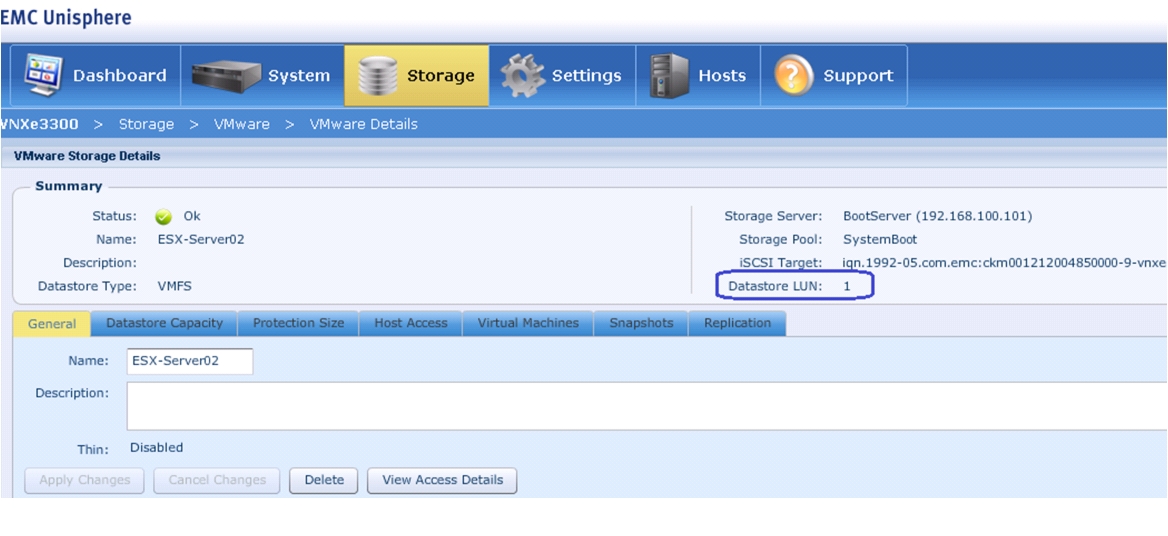
Task: Open the Hosts navigation label
Action: pos(722,76)
